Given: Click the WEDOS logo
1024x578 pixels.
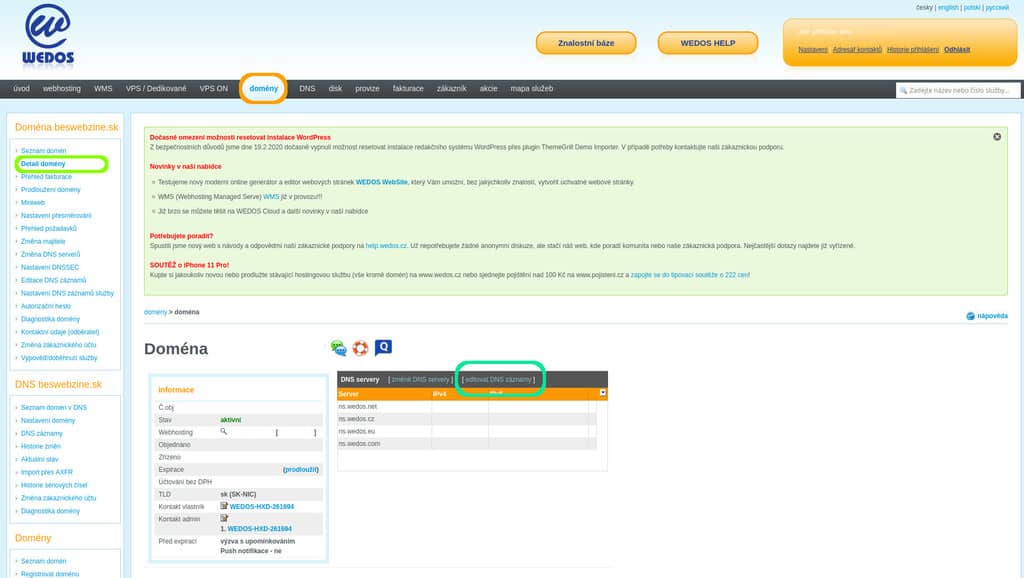Looking at the screenshot, I should click(x=48, y=35).
